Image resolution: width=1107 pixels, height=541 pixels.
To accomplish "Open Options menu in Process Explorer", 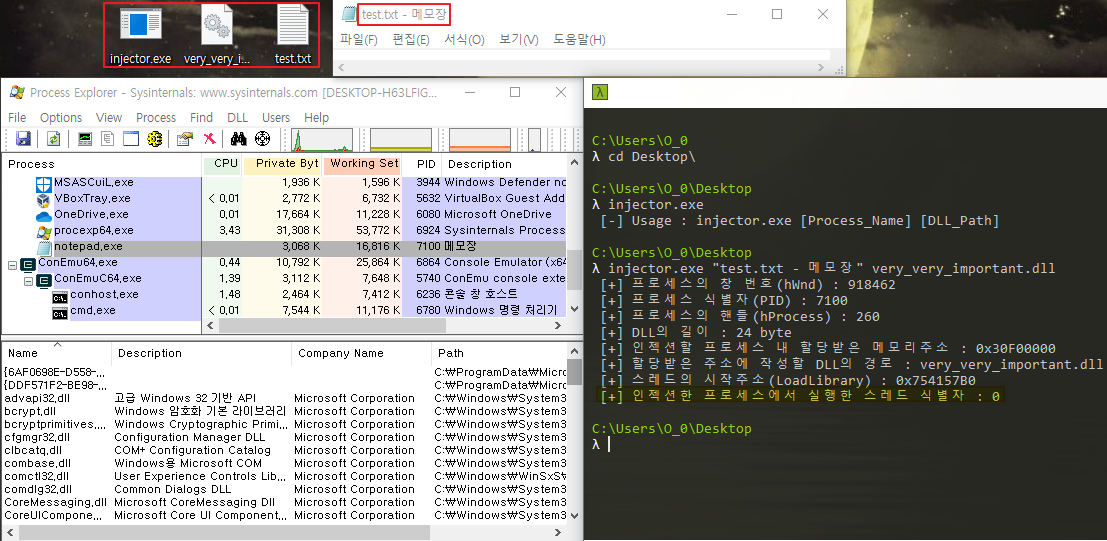I will 61,117.
